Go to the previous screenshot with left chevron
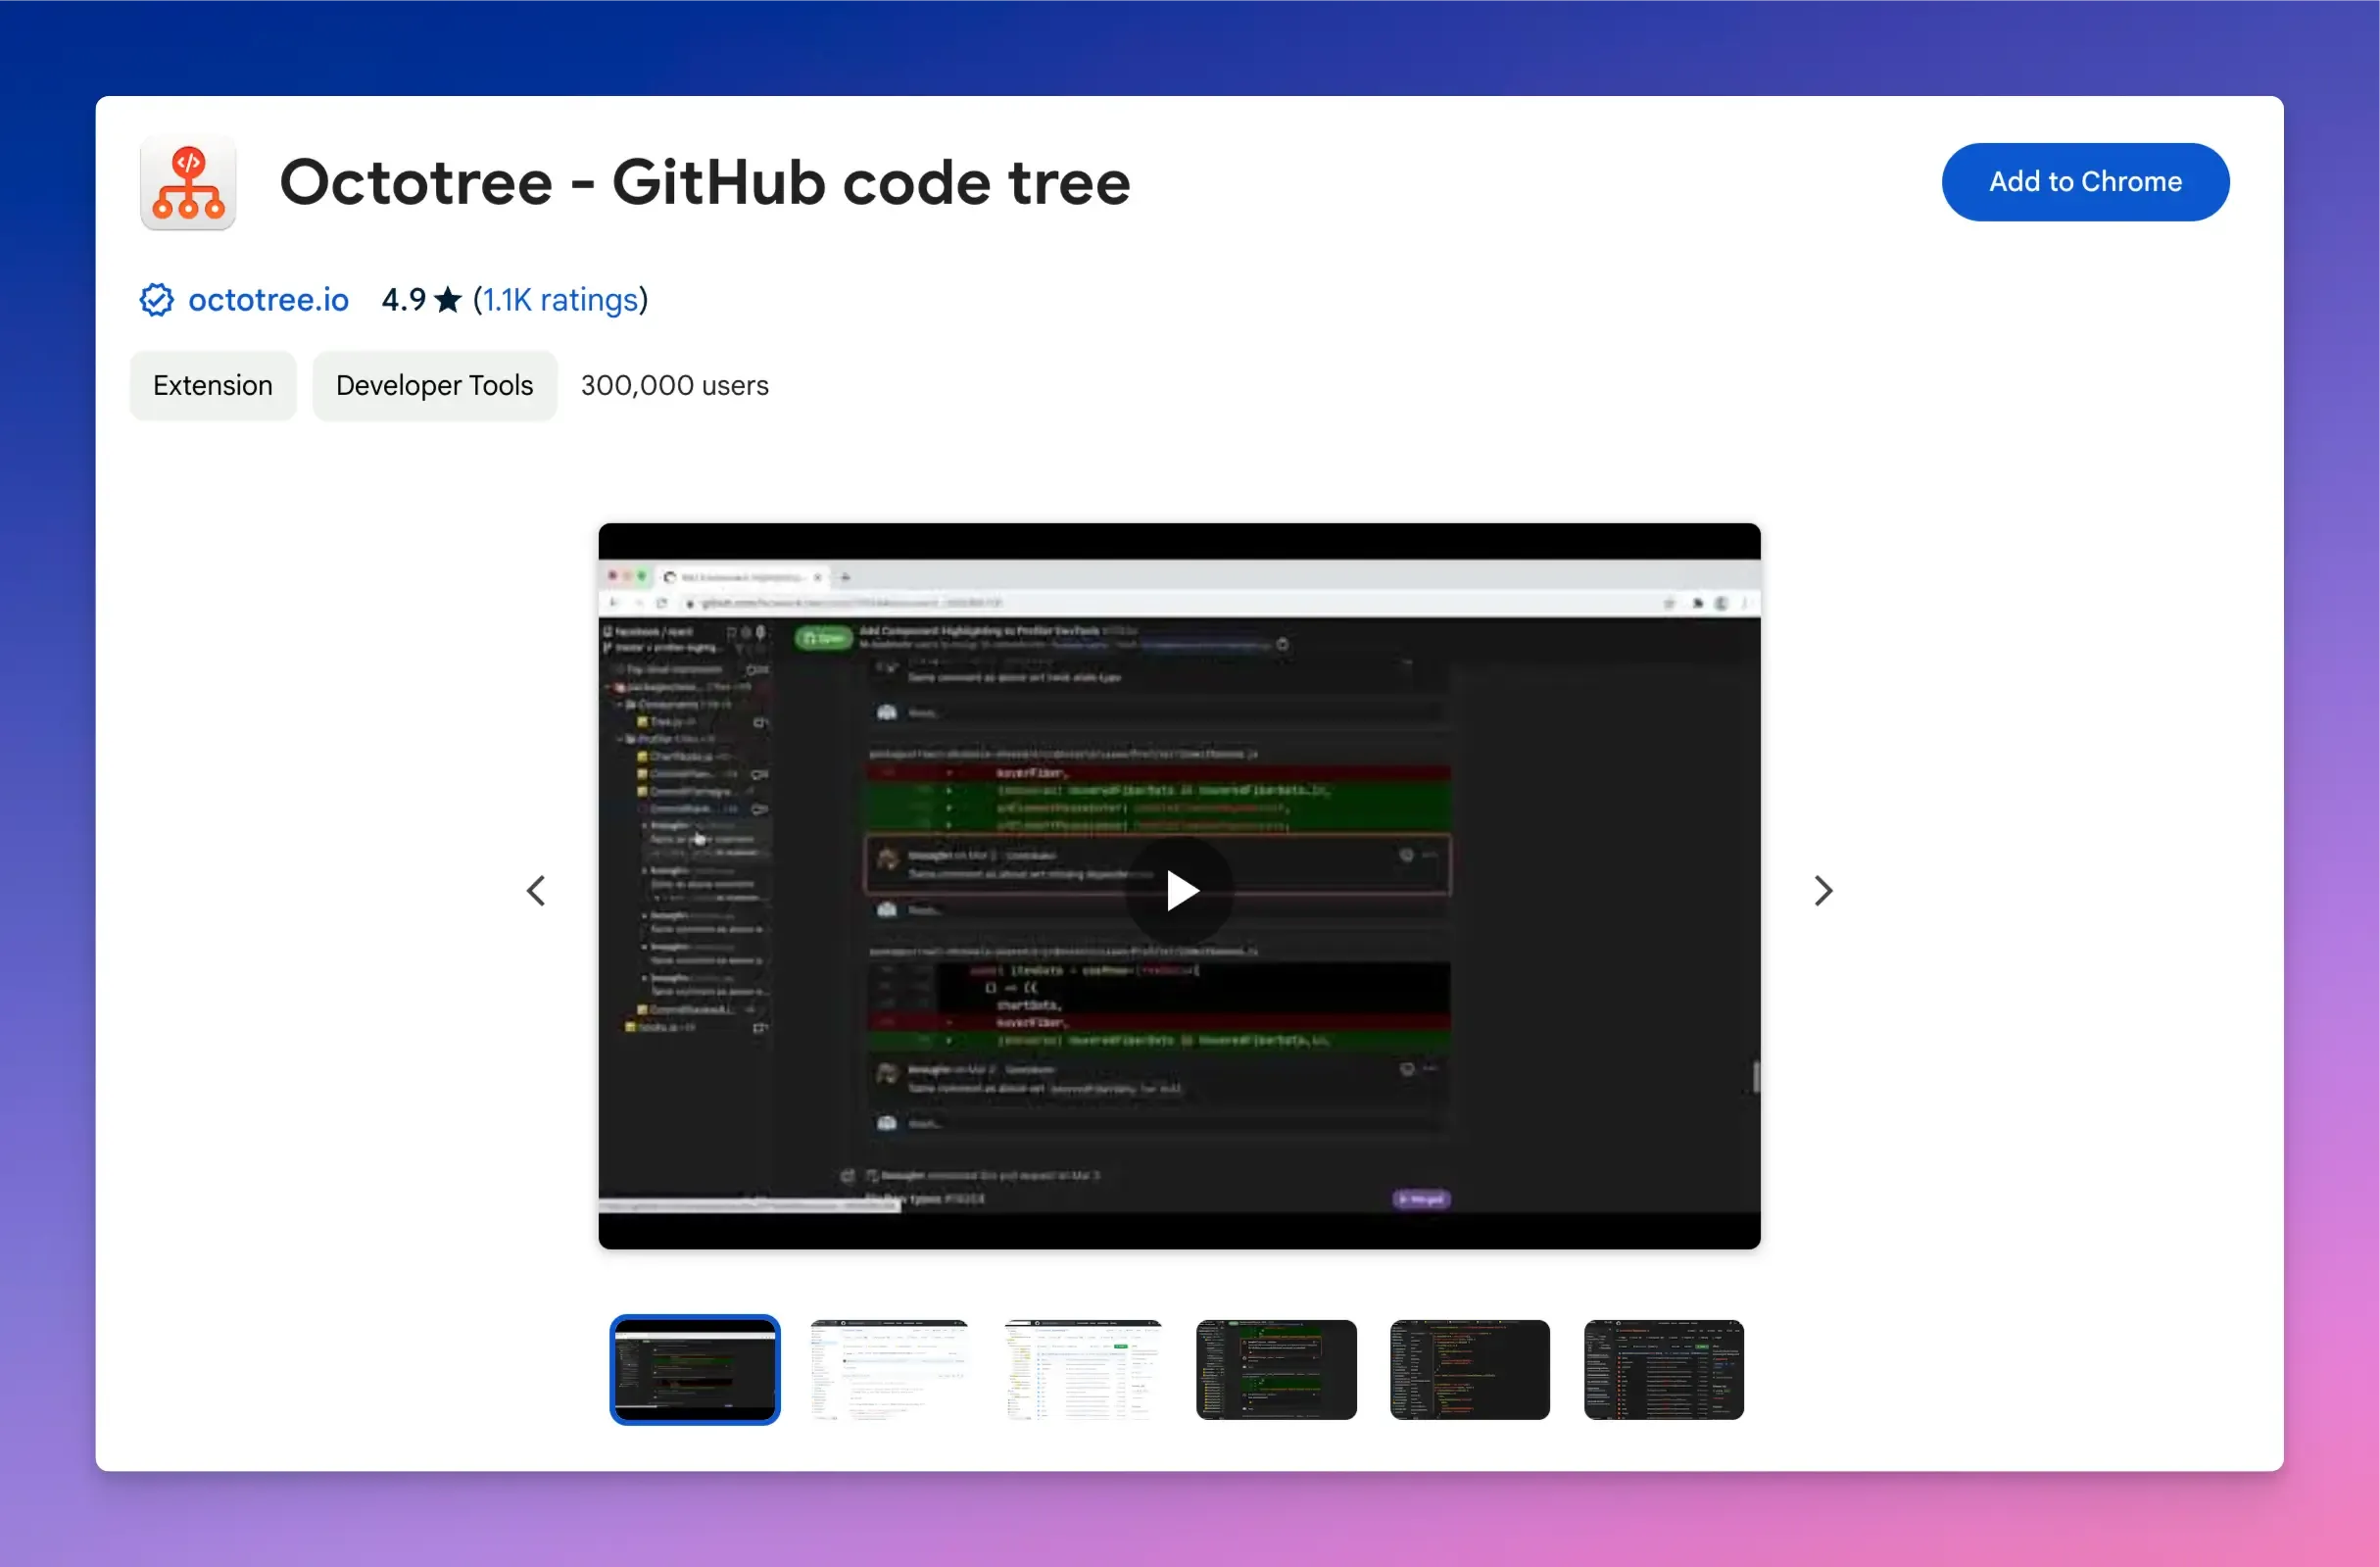The image size is (2380, 1567). (x=536, y=890)
